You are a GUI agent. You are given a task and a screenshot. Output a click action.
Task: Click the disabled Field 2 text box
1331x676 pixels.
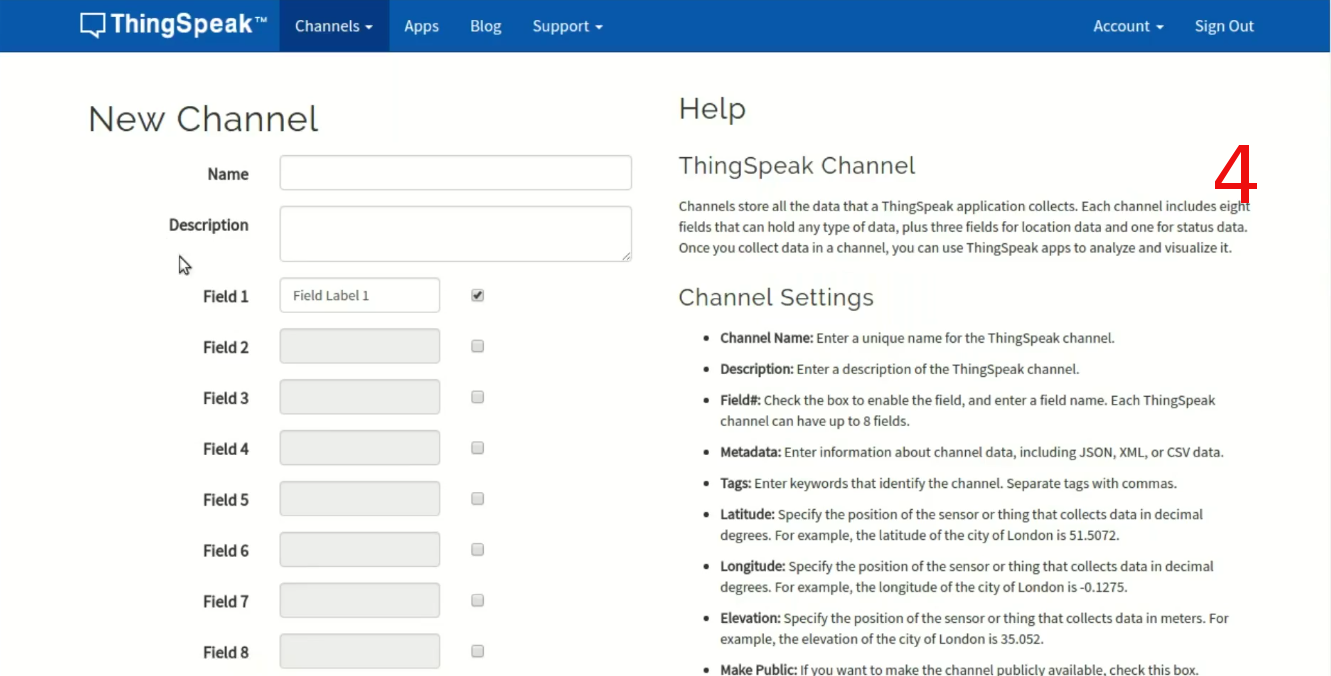[x=359, y=346]
